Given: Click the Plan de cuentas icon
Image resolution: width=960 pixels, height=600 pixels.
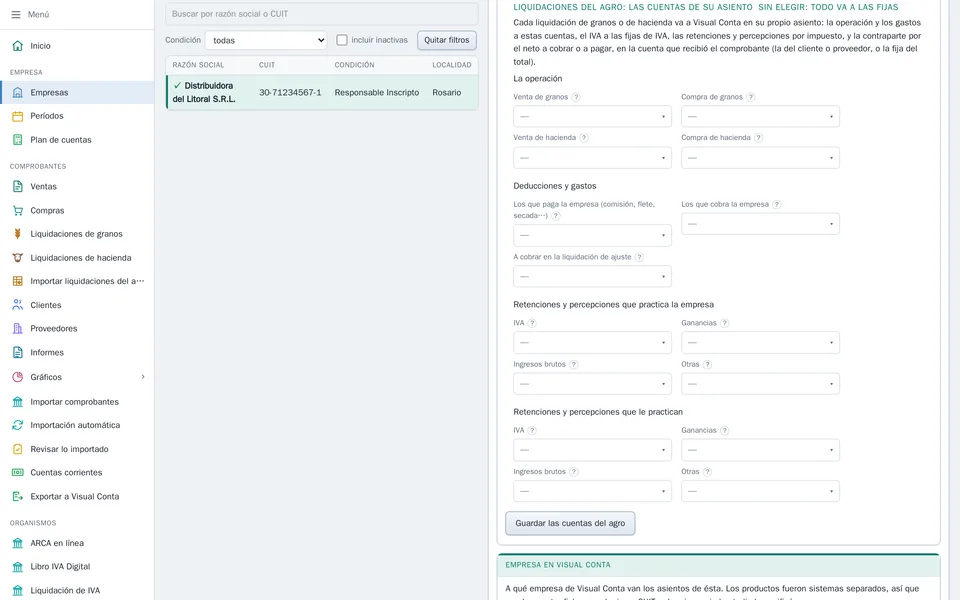Looking at the screenshot, I should [x=18, y=140].
